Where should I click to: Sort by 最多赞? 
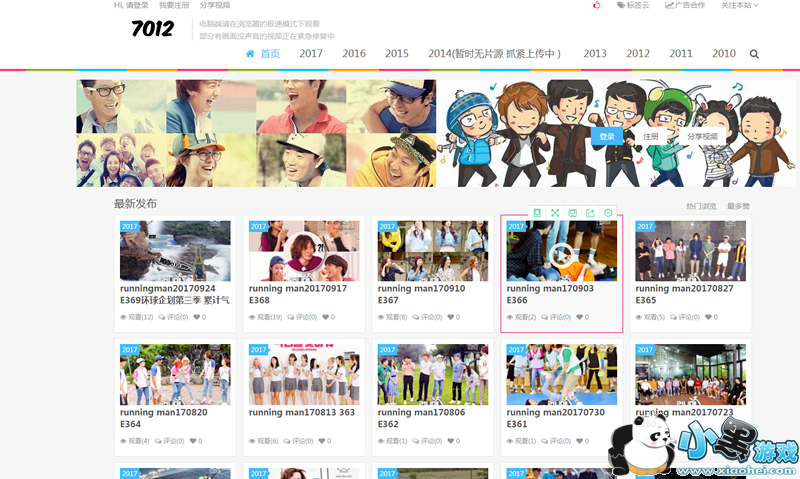(x=738, y=206)
